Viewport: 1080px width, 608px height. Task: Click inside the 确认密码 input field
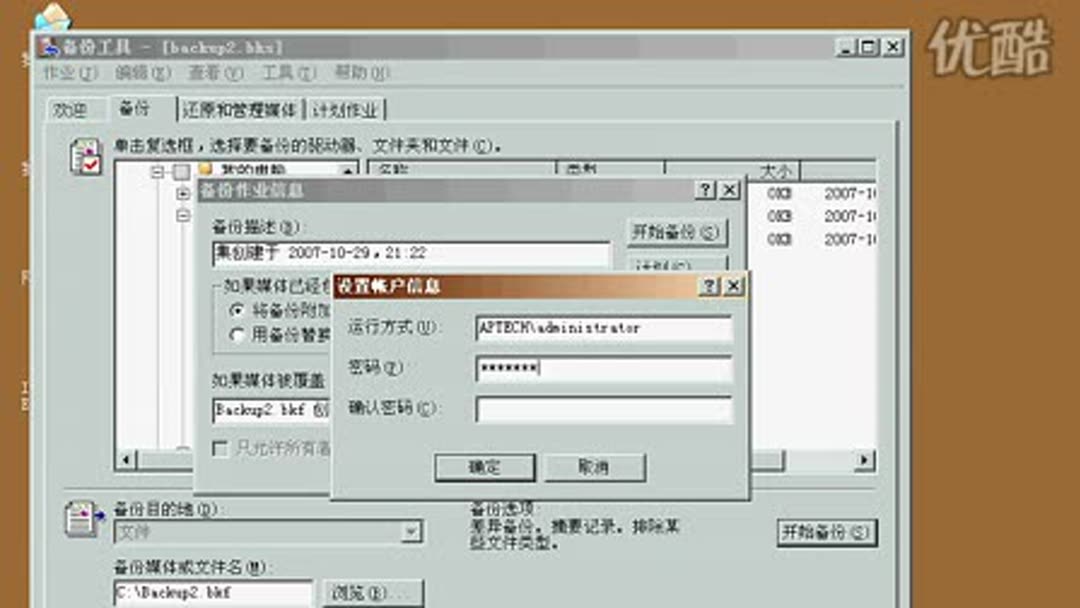[x=600, y=408]
